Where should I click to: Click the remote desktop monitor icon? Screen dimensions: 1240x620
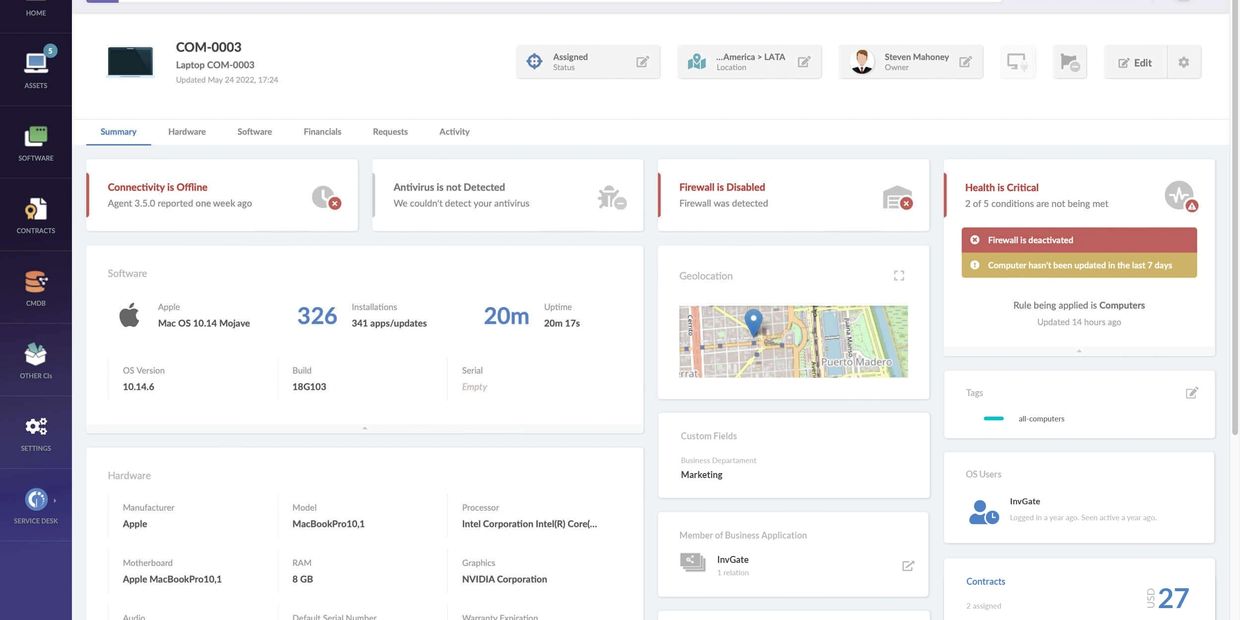[1018, 62]
